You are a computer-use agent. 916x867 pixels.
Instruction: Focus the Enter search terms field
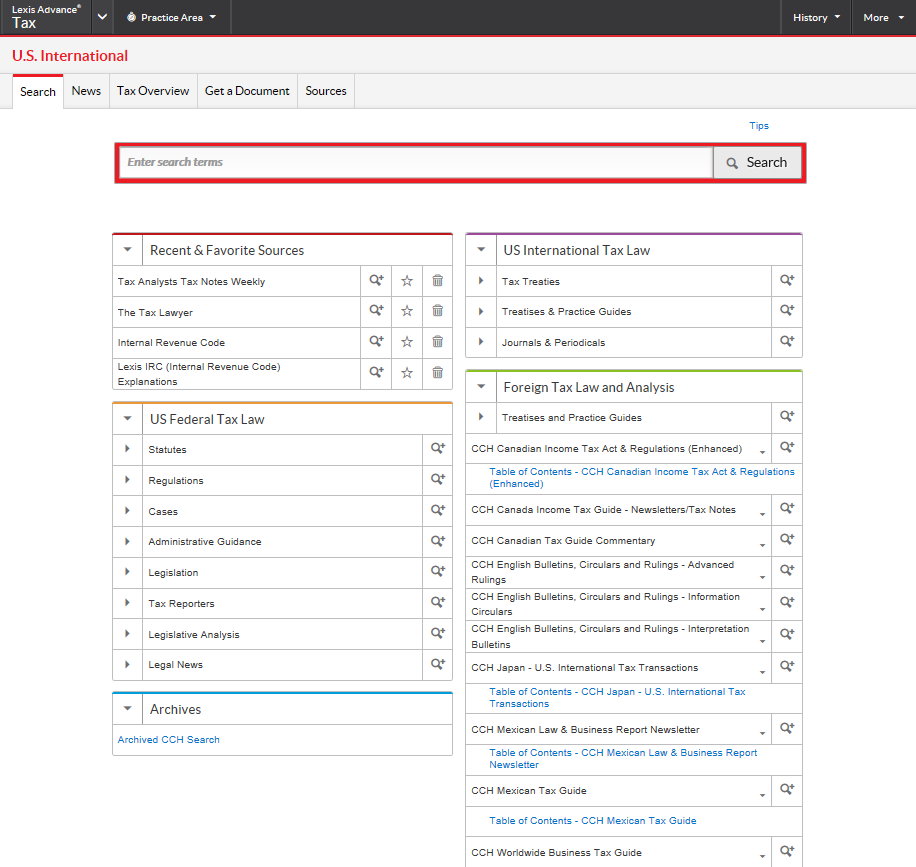[x=416, y=162]
